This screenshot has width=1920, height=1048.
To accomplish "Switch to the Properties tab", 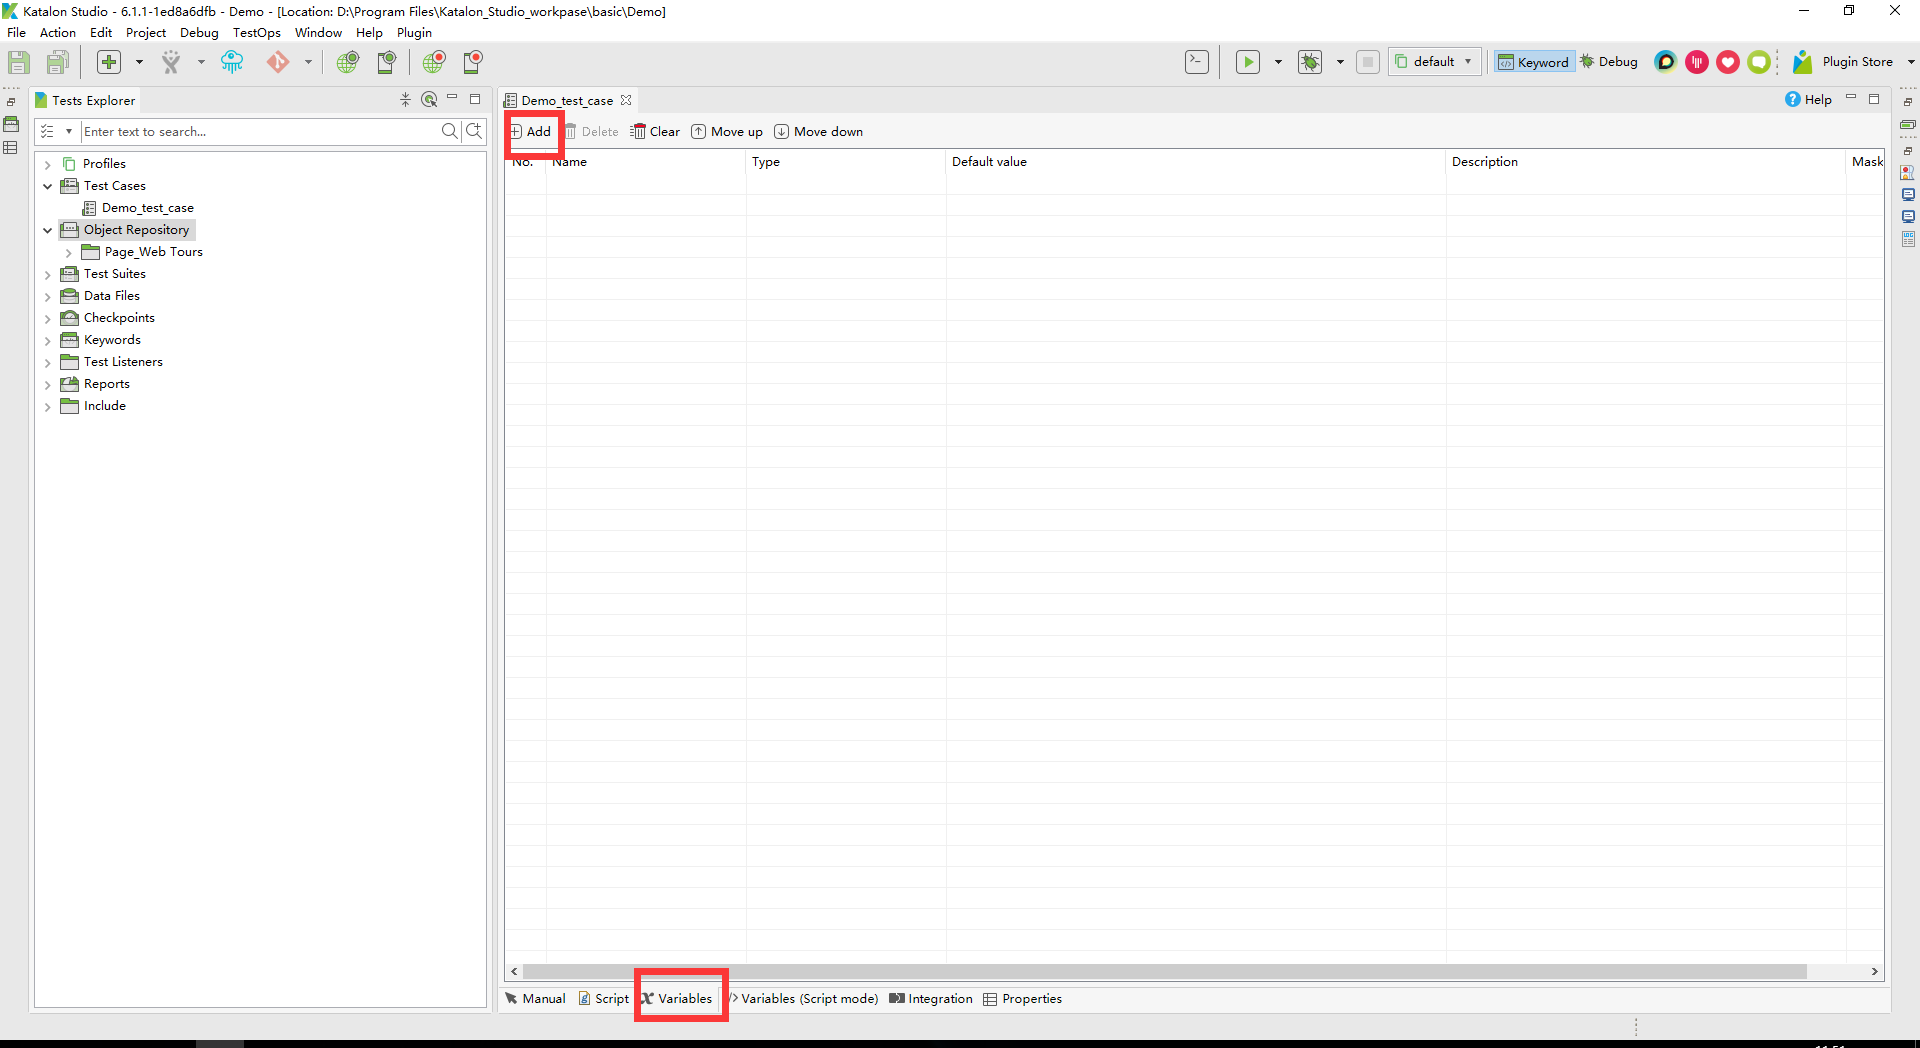I will [x=1022, y=999].
